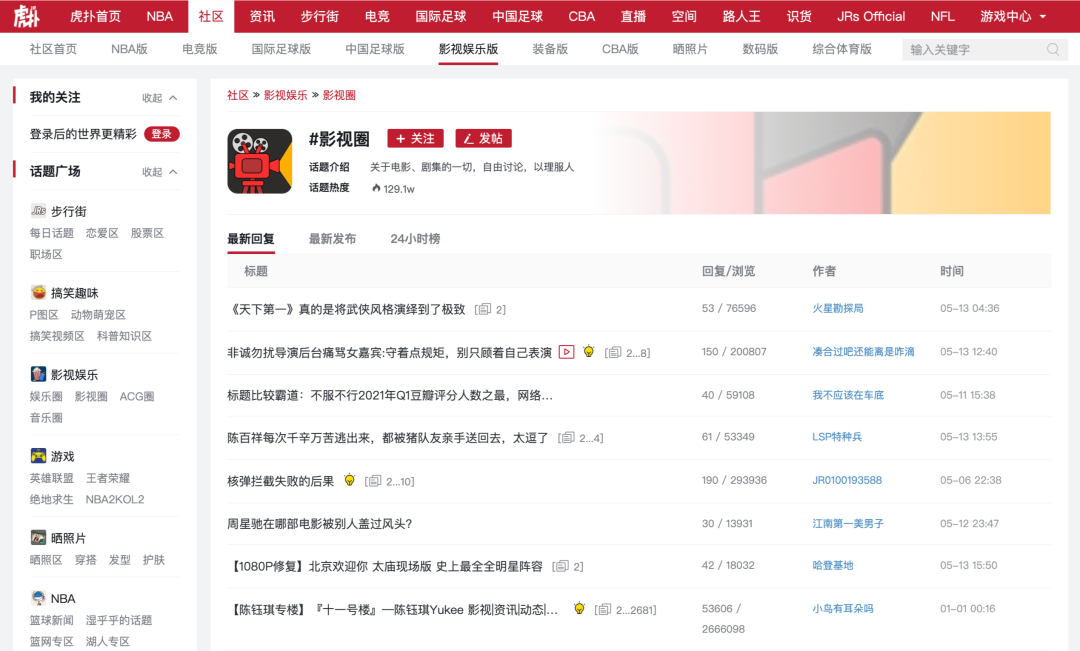Open the 影视娱乐版 sub-navigation tab
This screenshot has width=1080, height=651.
click(x=468, y=49)
